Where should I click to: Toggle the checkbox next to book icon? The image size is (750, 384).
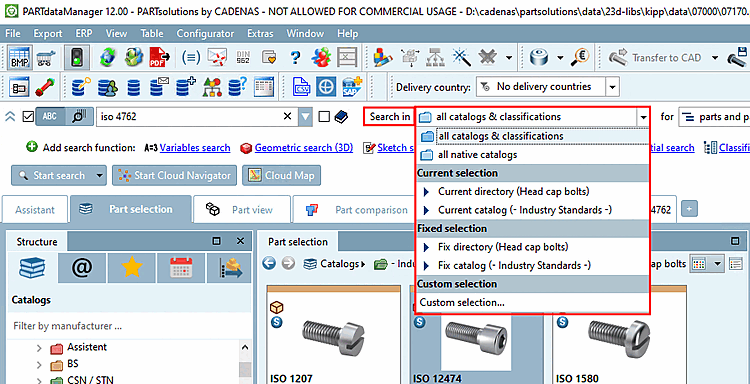click(x=324, y=117)
